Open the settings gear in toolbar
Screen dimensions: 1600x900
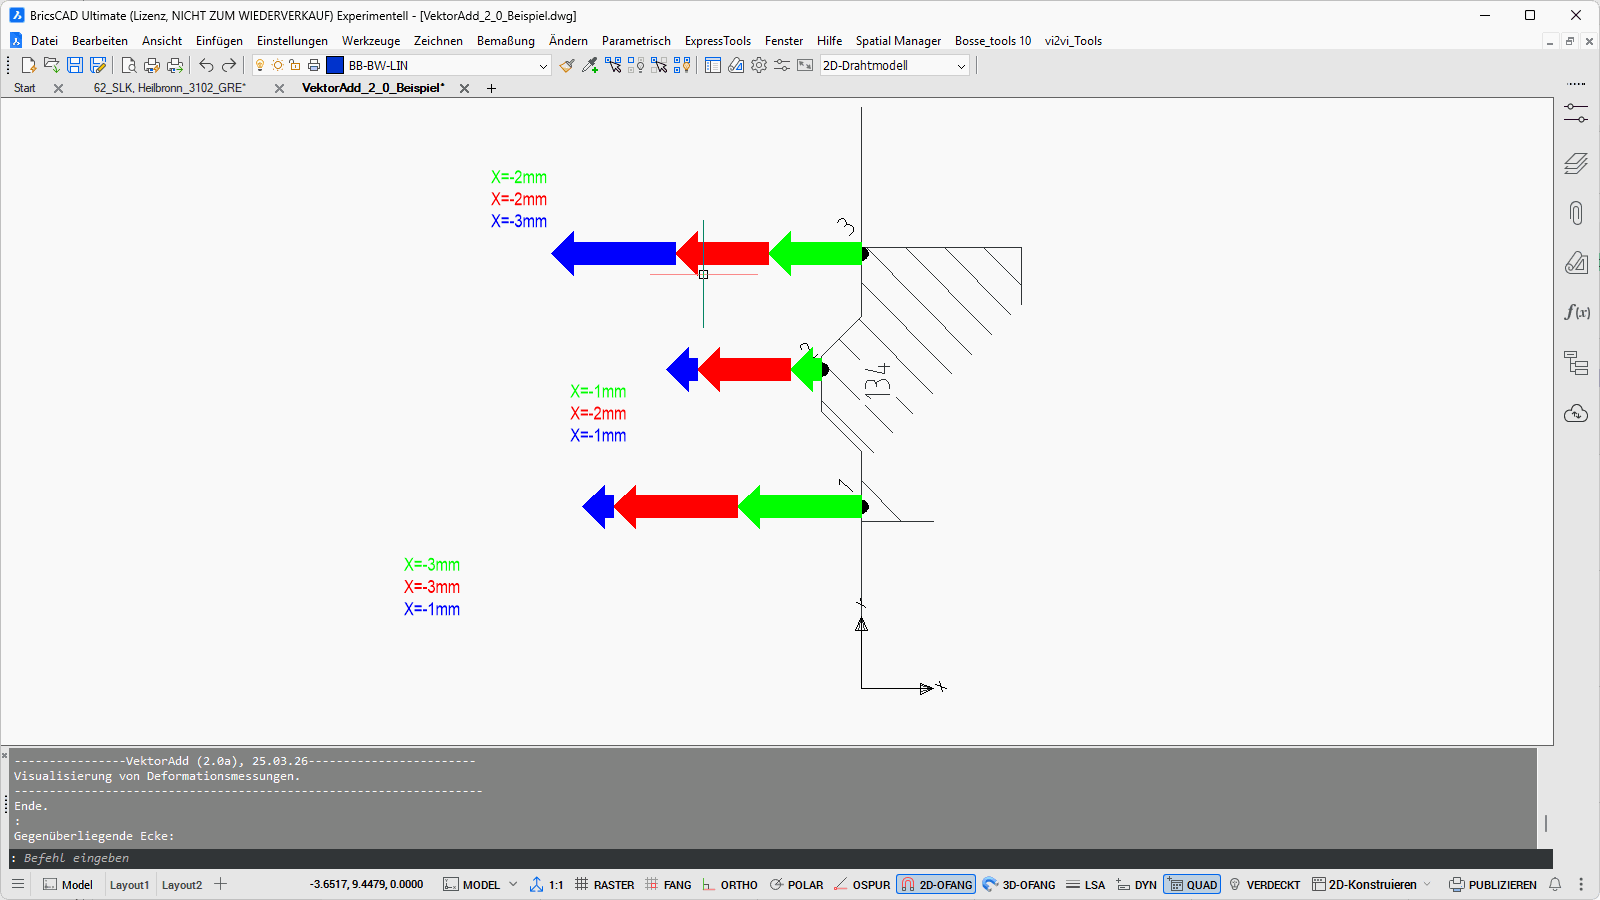point(759,65)
